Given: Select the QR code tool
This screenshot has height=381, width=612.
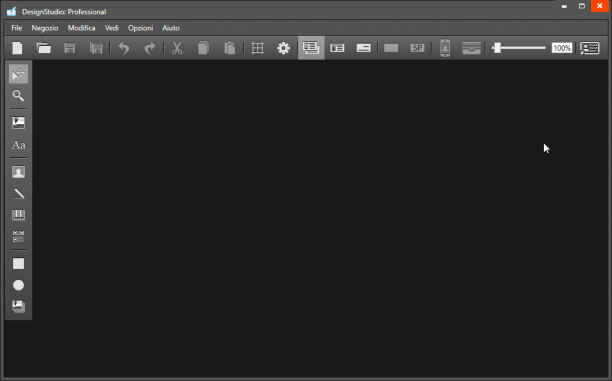Looking at the screenshot, I should pyautogui.click(x=18, y=237).
